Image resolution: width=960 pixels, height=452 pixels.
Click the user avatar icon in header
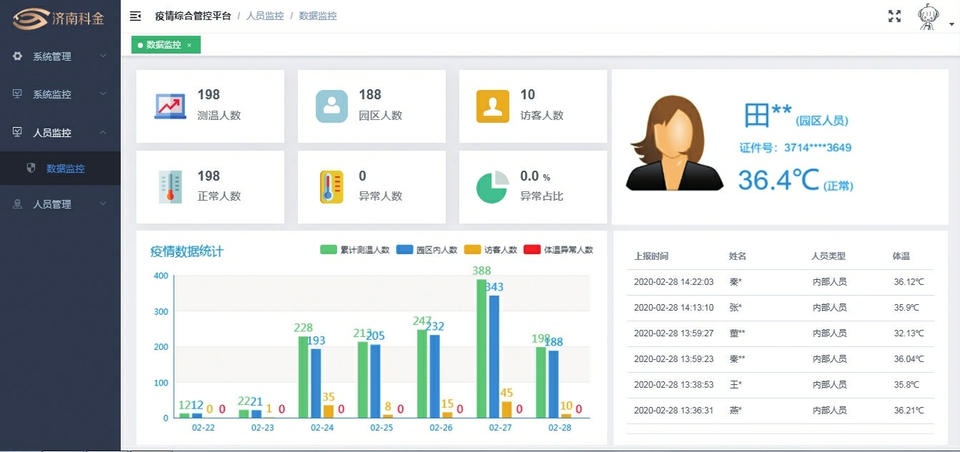click(929, 17)
